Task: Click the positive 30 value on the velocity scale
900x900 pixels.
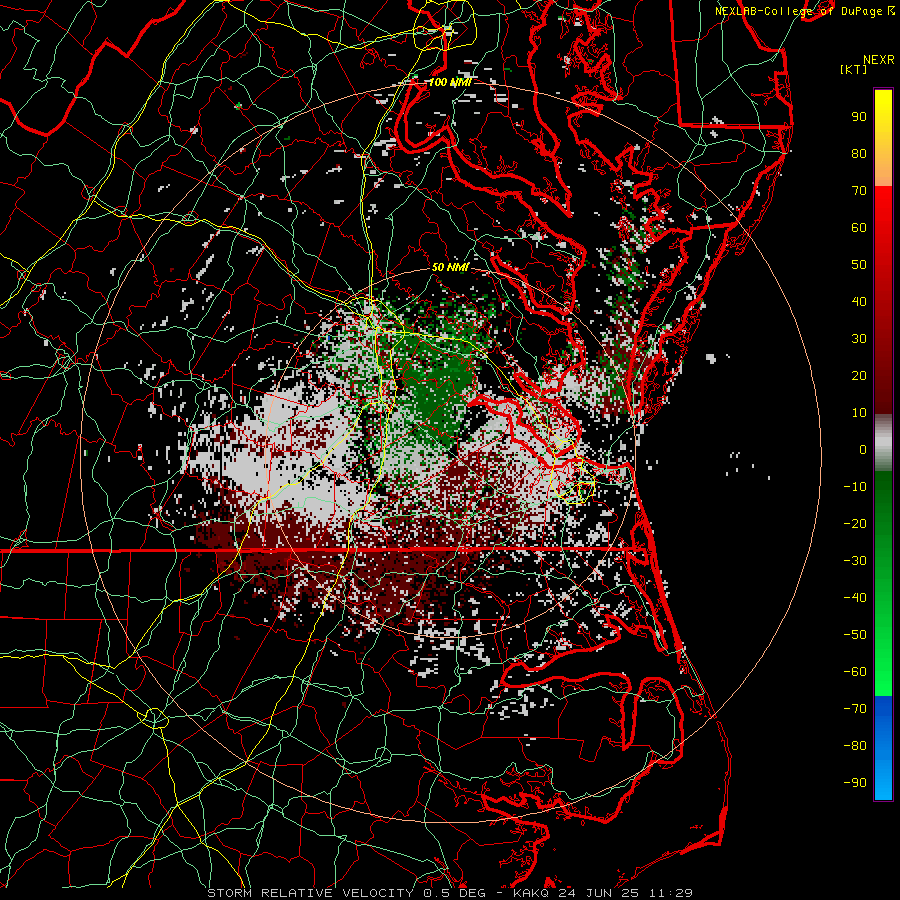Action: (x=859, y=339)
